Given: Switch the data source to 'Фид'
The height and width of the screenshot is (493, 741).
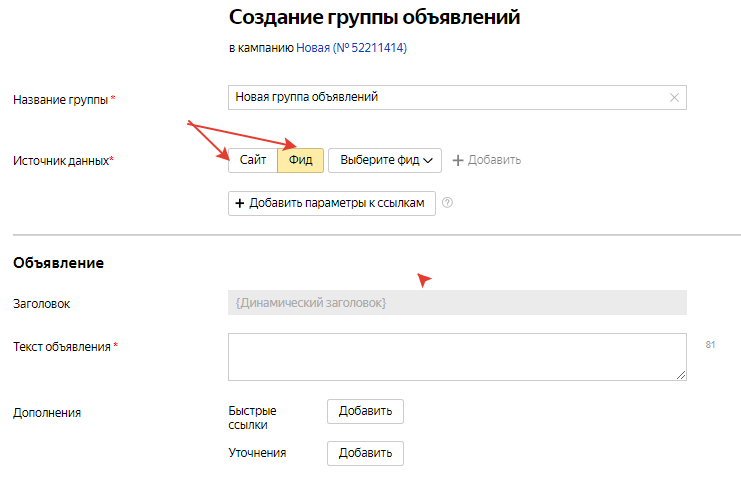Looking at the screenshot, I should (301, 160).
